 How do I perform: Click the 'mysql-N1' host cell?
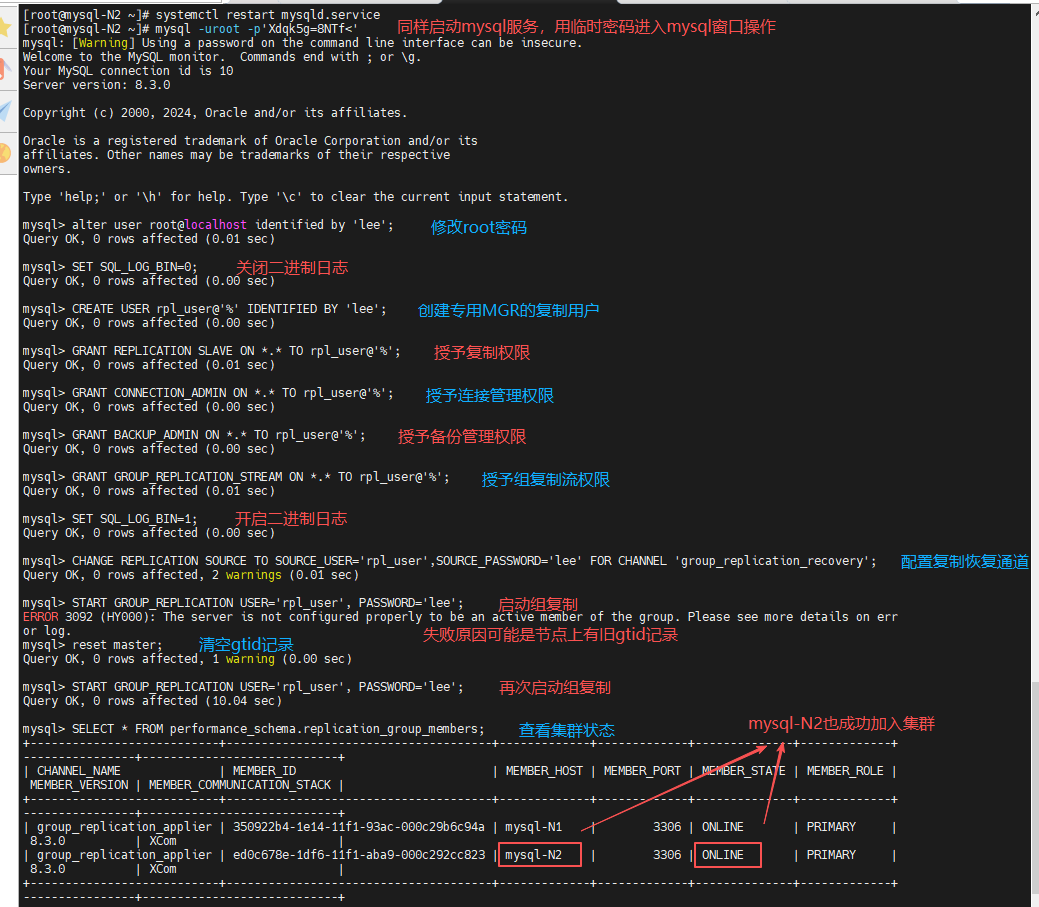(533, 827)
